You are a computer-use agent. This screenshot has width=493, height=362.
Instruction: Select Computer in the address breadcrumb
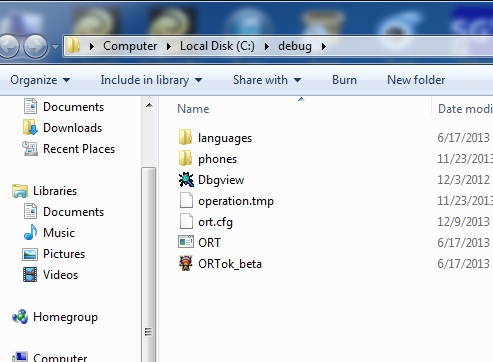point(130,46)
